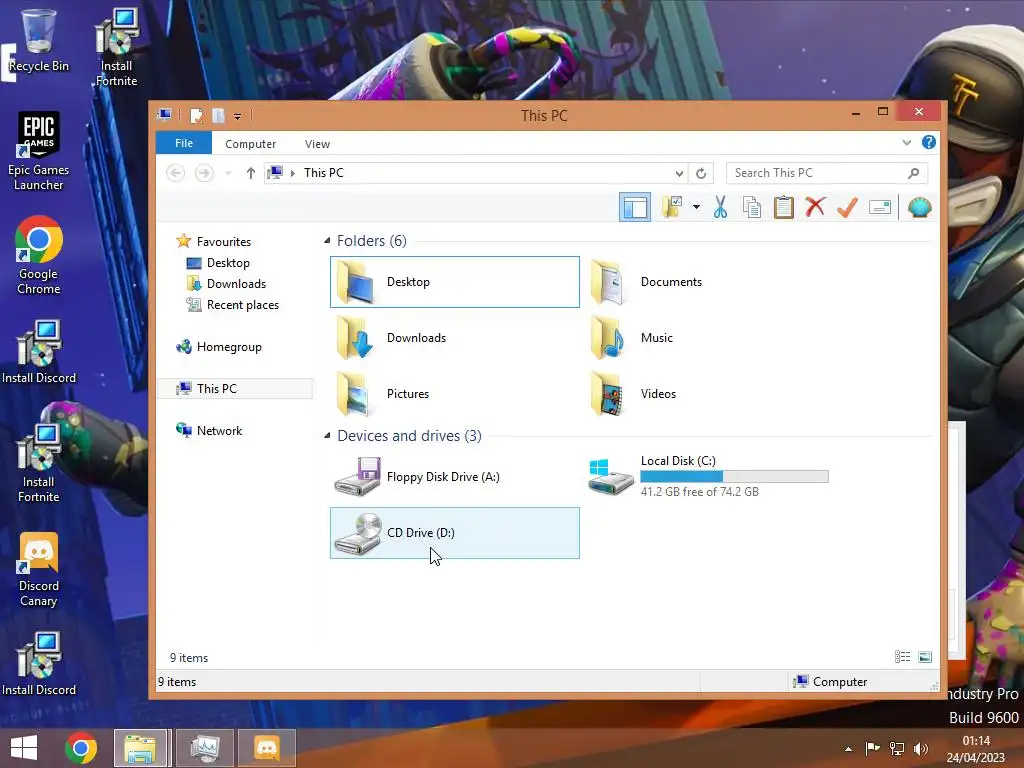Image resolution: width=1024 pixels, height=768 pixels.
Task: Click the Copy toolbar icon
Action: (752, 208)
